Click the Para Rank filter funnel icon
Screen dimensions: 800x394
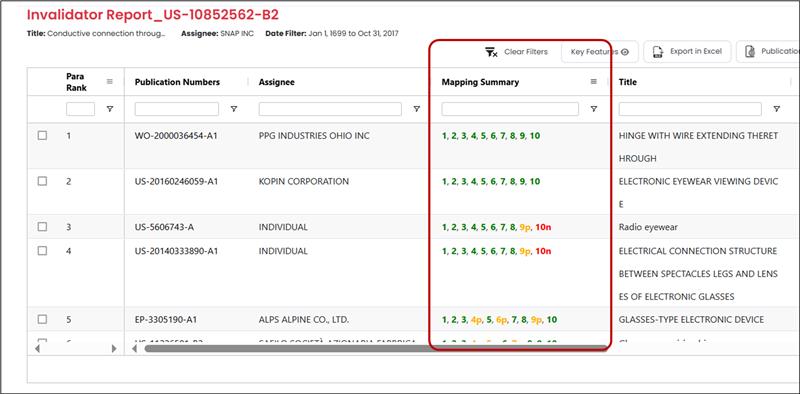click(110, 109)
